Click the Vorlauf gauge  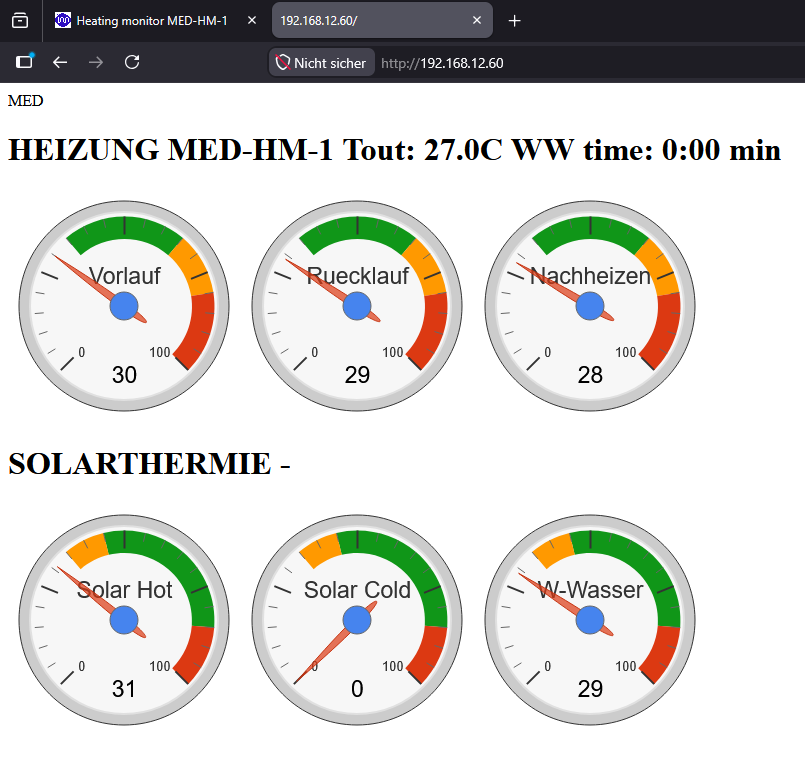(x=124, y=306)
